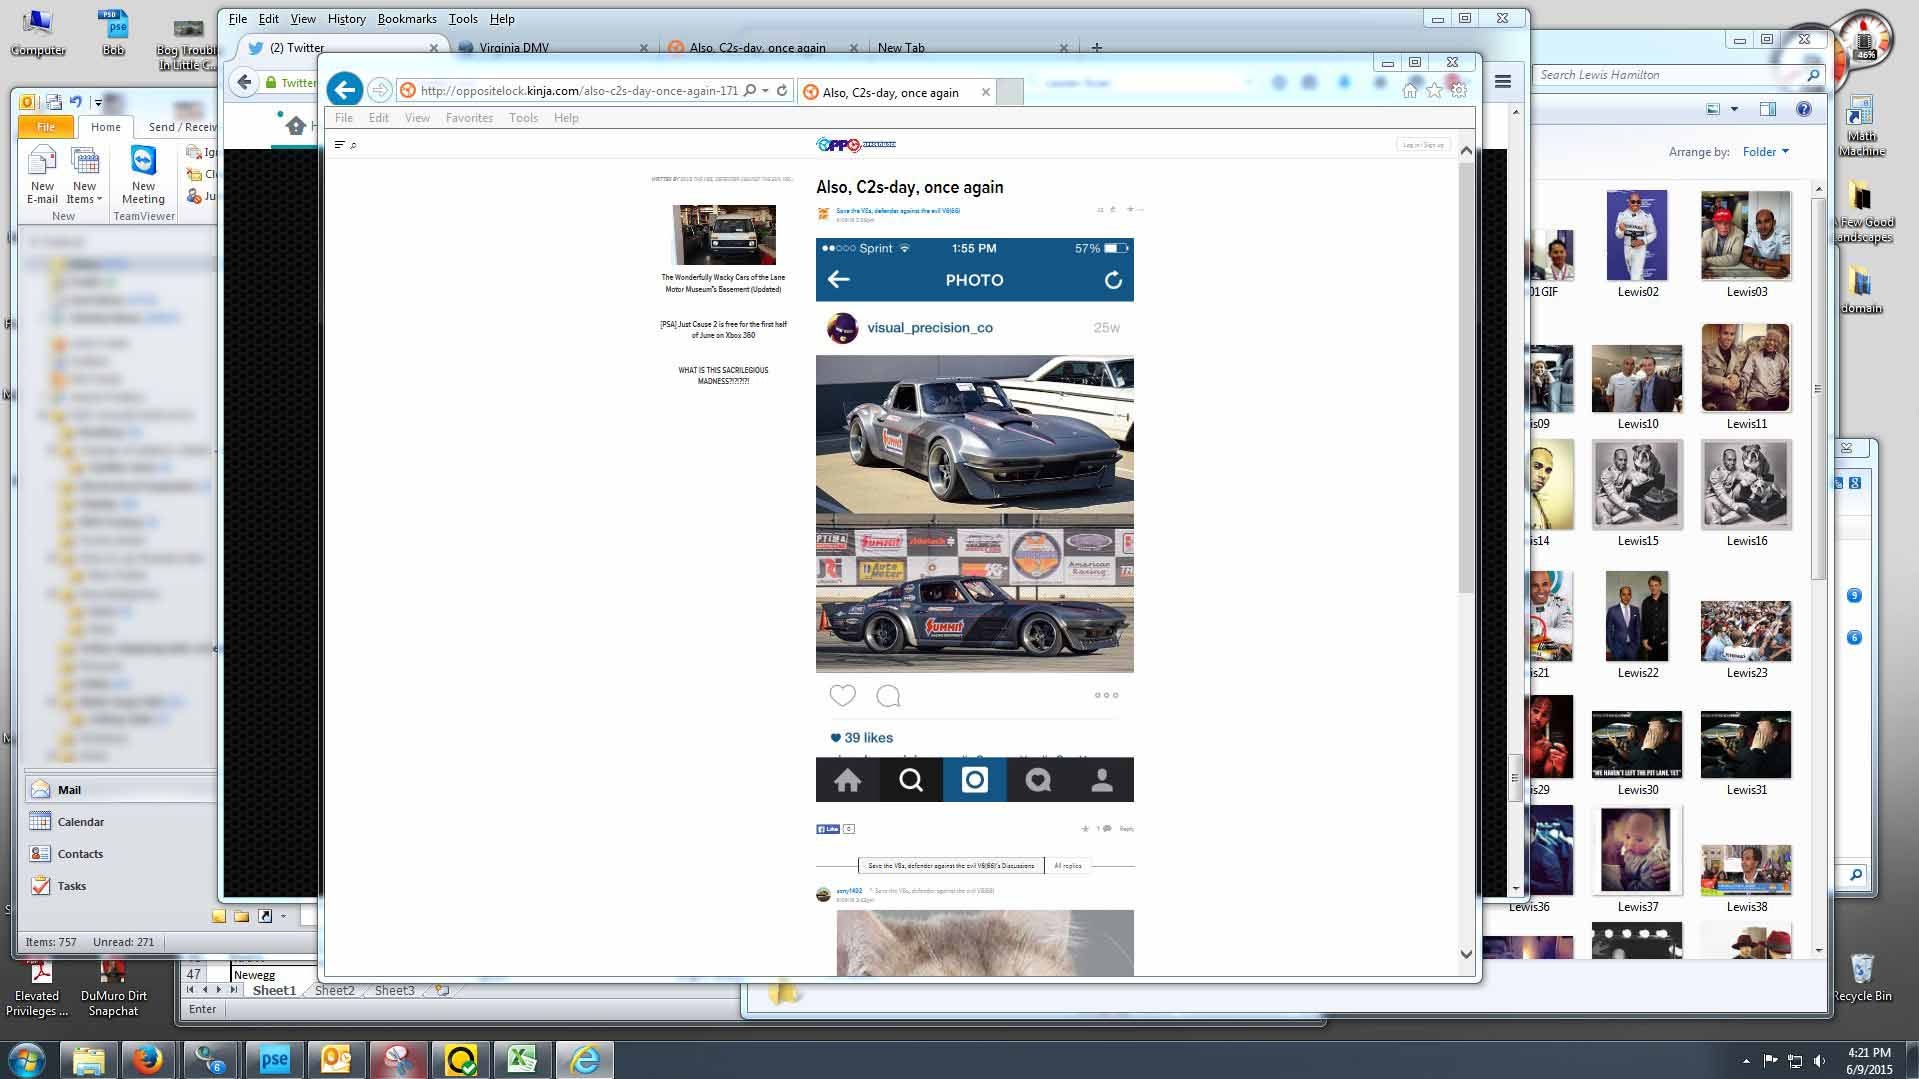Open IE Tools gear icon
The height and width of the screenshot is (1079, 1919).
(x=1459, y=91)
